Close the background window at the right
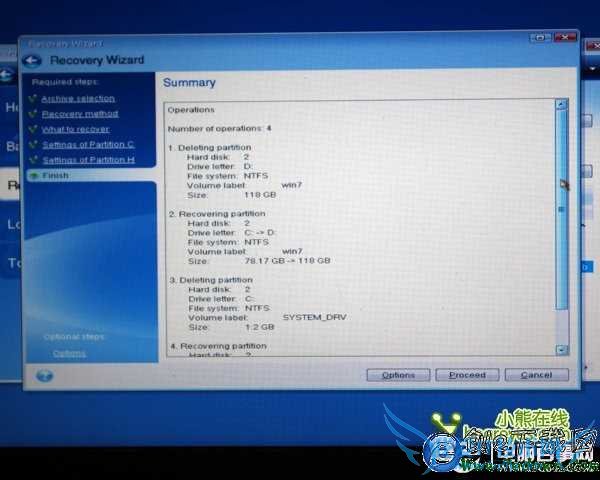 point(593,45)
